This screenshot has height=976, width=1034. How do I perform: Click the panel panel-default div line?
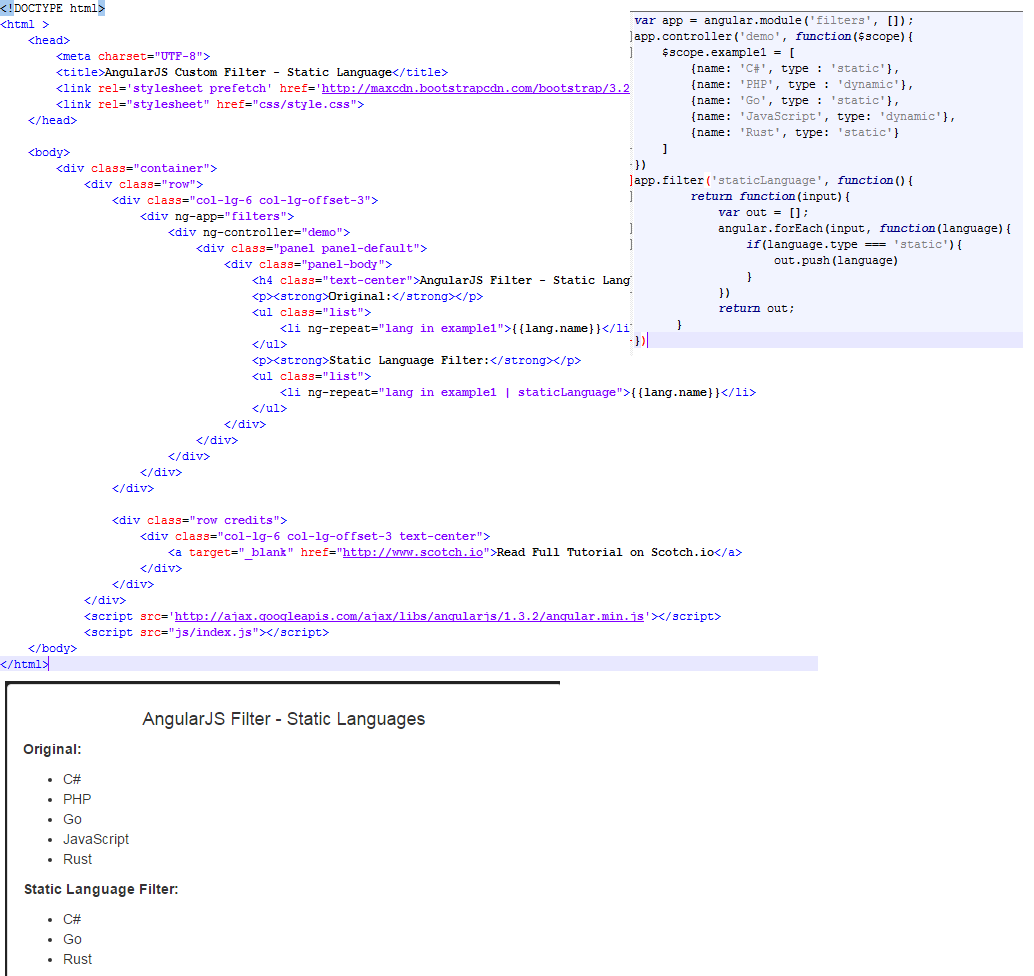tap(311, 249)
